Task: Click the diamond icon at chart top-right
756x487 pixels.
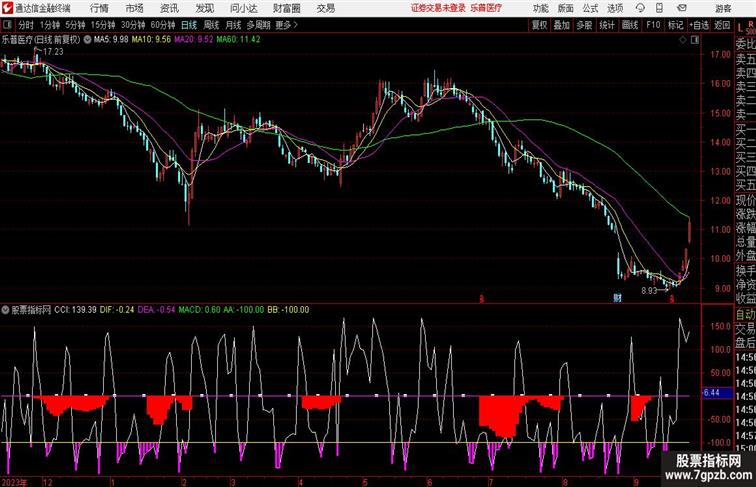Action: point(683,40)
